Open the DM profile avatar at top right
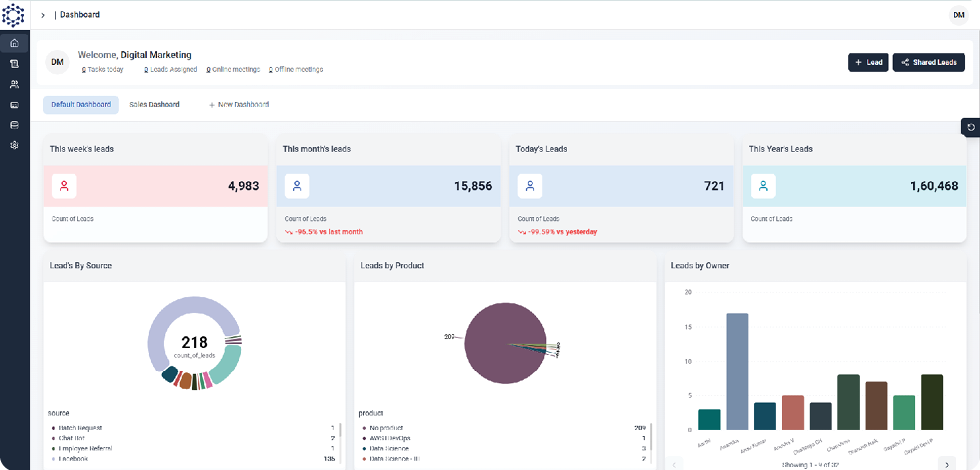Image resolution: width=980 pixels, height=470 pixels. [958, 15]
